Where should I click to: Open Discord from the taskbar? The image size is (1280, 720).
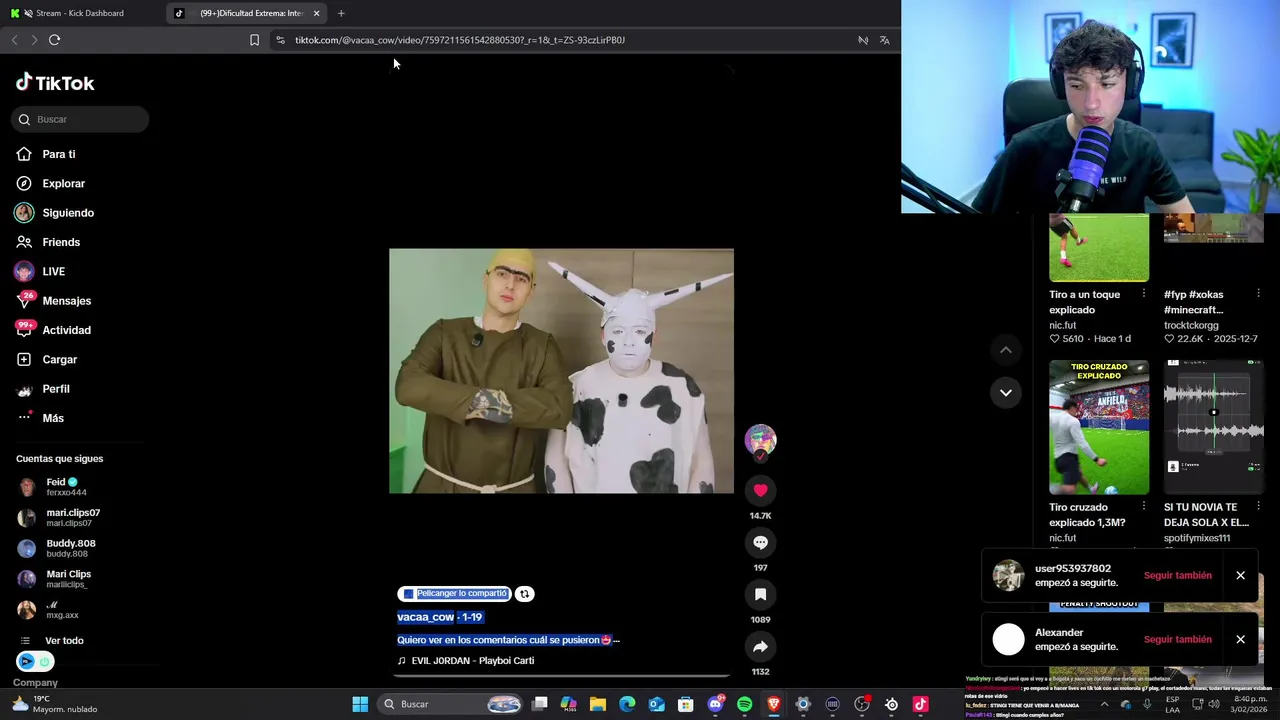715,704
